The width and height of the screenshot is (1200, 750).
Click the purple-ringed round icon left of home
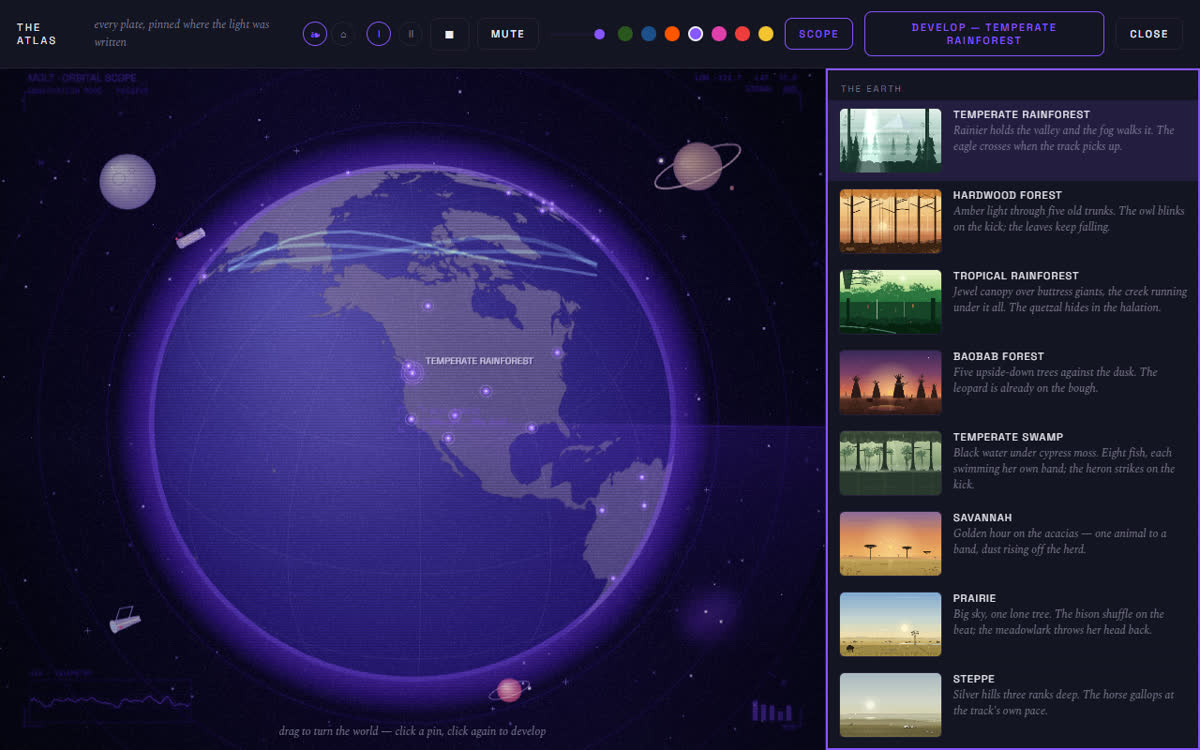tap(315, 34)
